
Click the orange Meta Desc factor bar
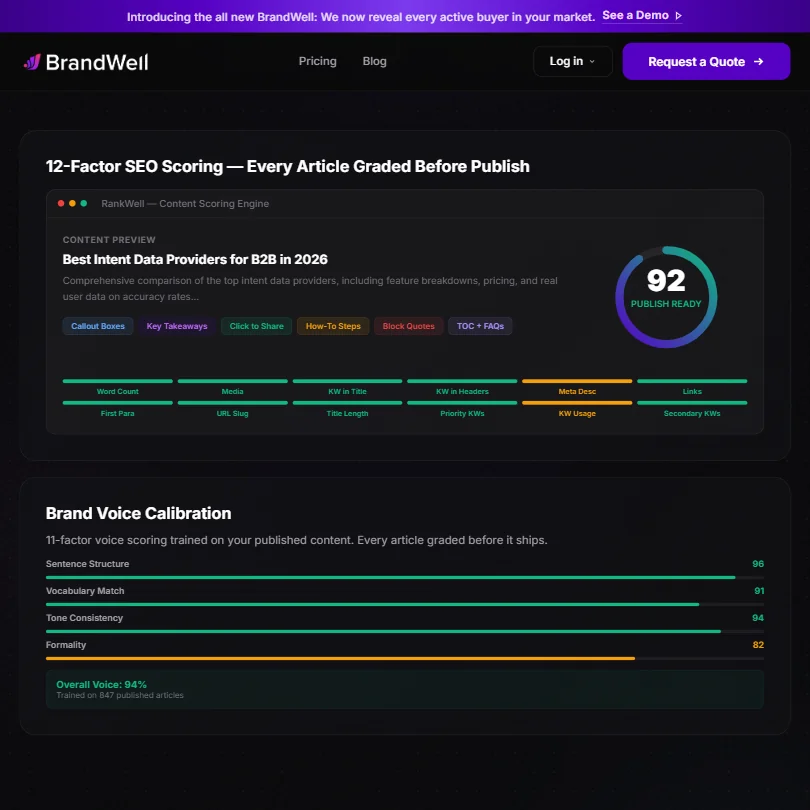(x=577, y=381)
